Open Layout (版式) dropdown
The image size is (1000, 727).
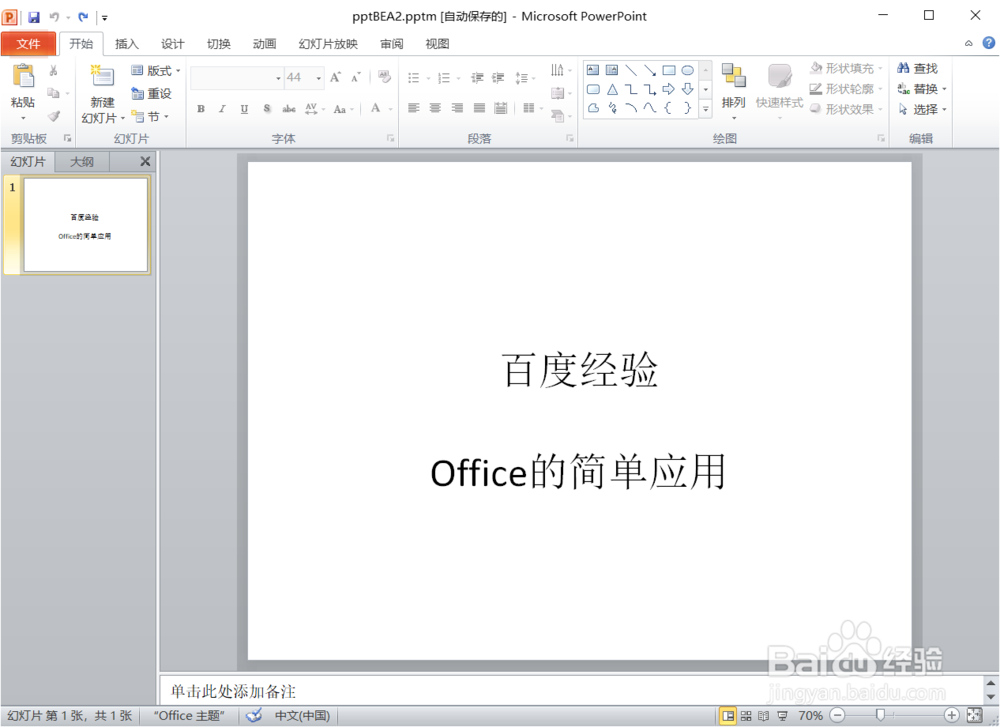(x=156, y=71)
